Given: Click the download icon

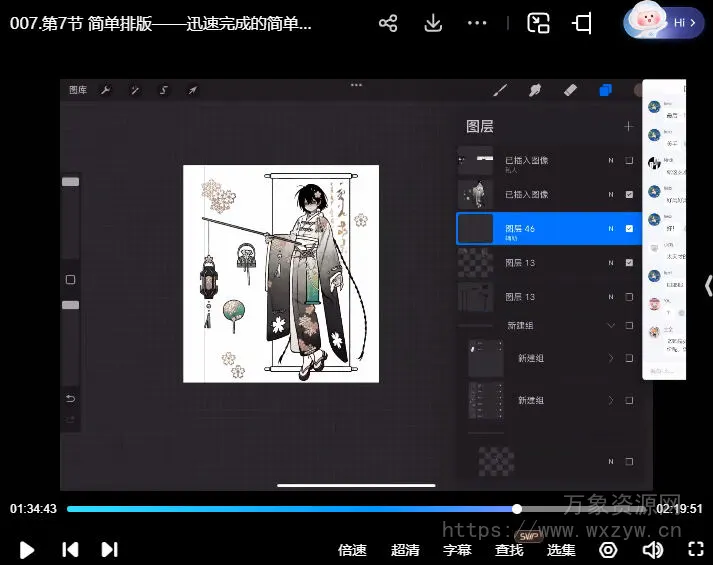Looking at the screenshot, I should point(433,23).
